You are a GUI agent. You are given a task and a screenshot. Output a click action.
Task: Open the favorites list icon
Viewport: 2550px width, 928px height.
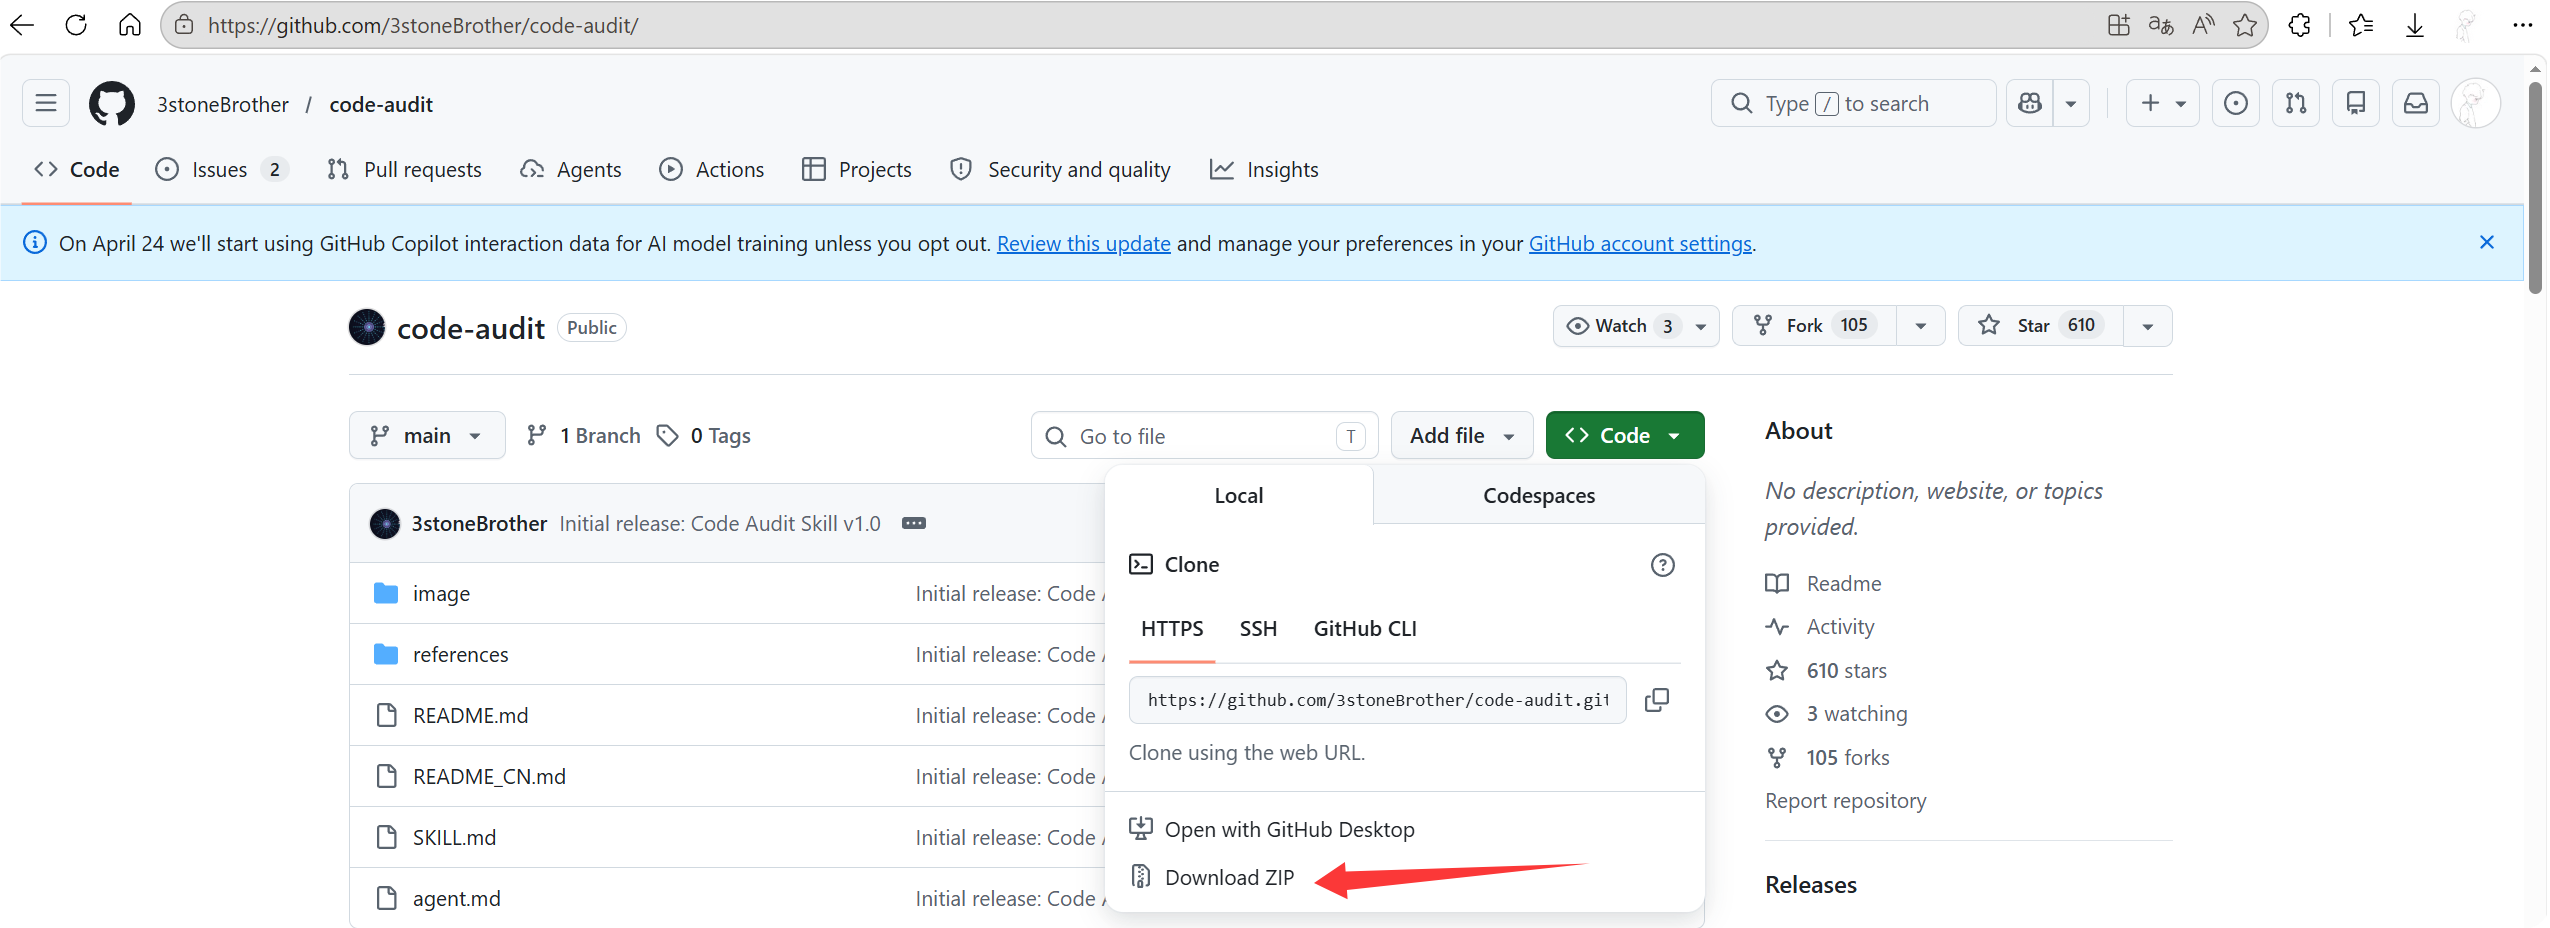[2361, 25]
